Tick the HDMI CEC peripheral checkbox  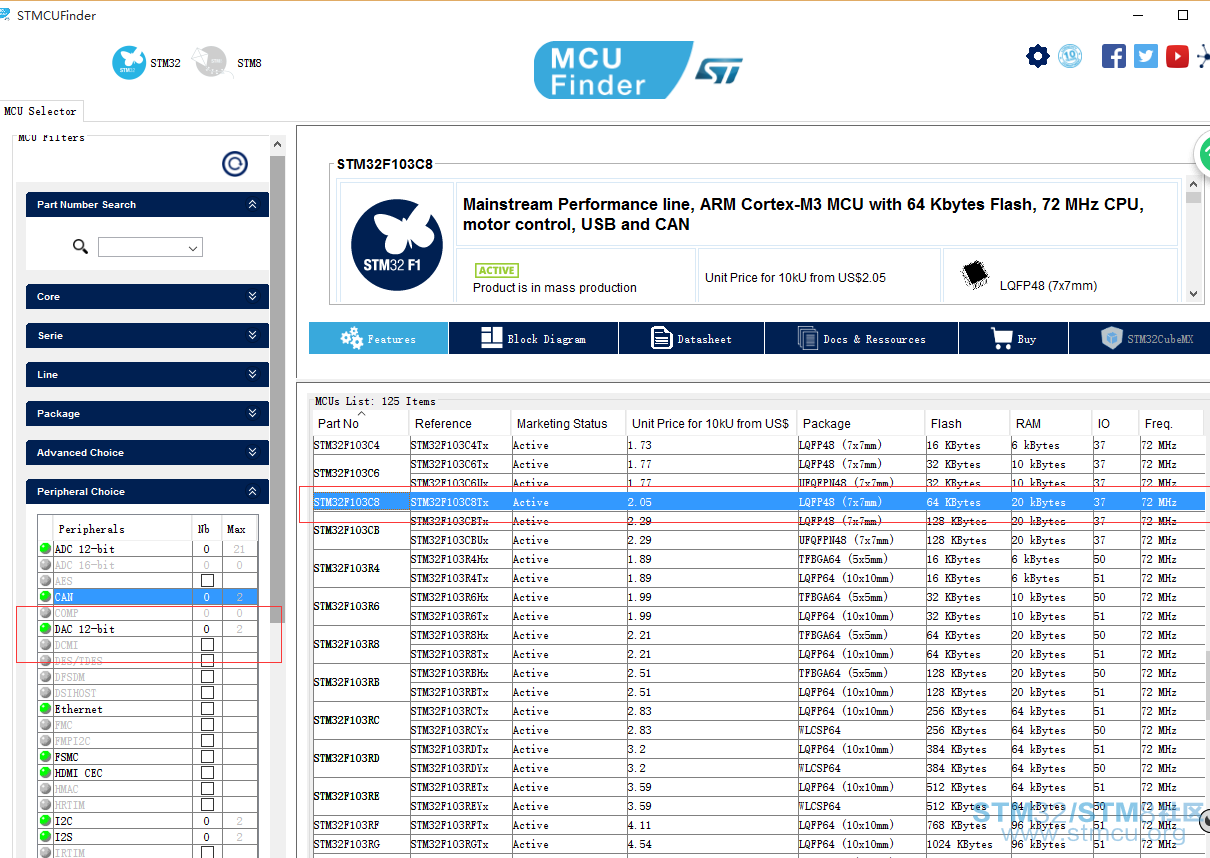coord(207,773)
